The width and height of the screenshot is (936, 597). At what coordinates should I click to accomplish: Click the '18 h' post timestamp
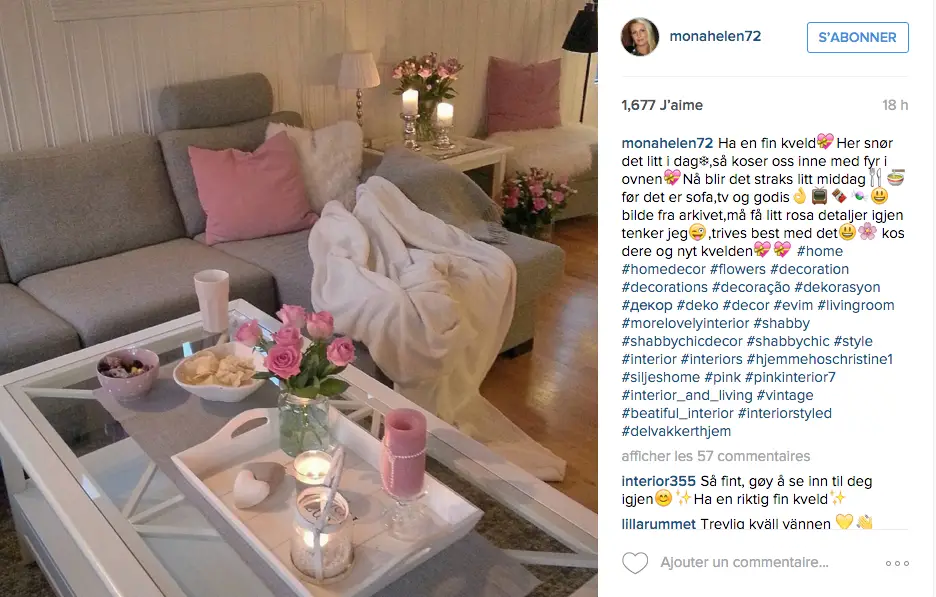click(895, 105)
